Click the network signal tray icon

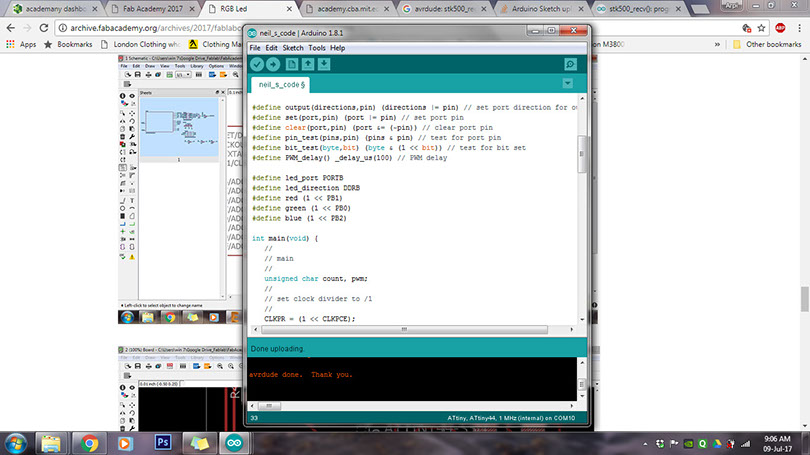pos(745,444)
